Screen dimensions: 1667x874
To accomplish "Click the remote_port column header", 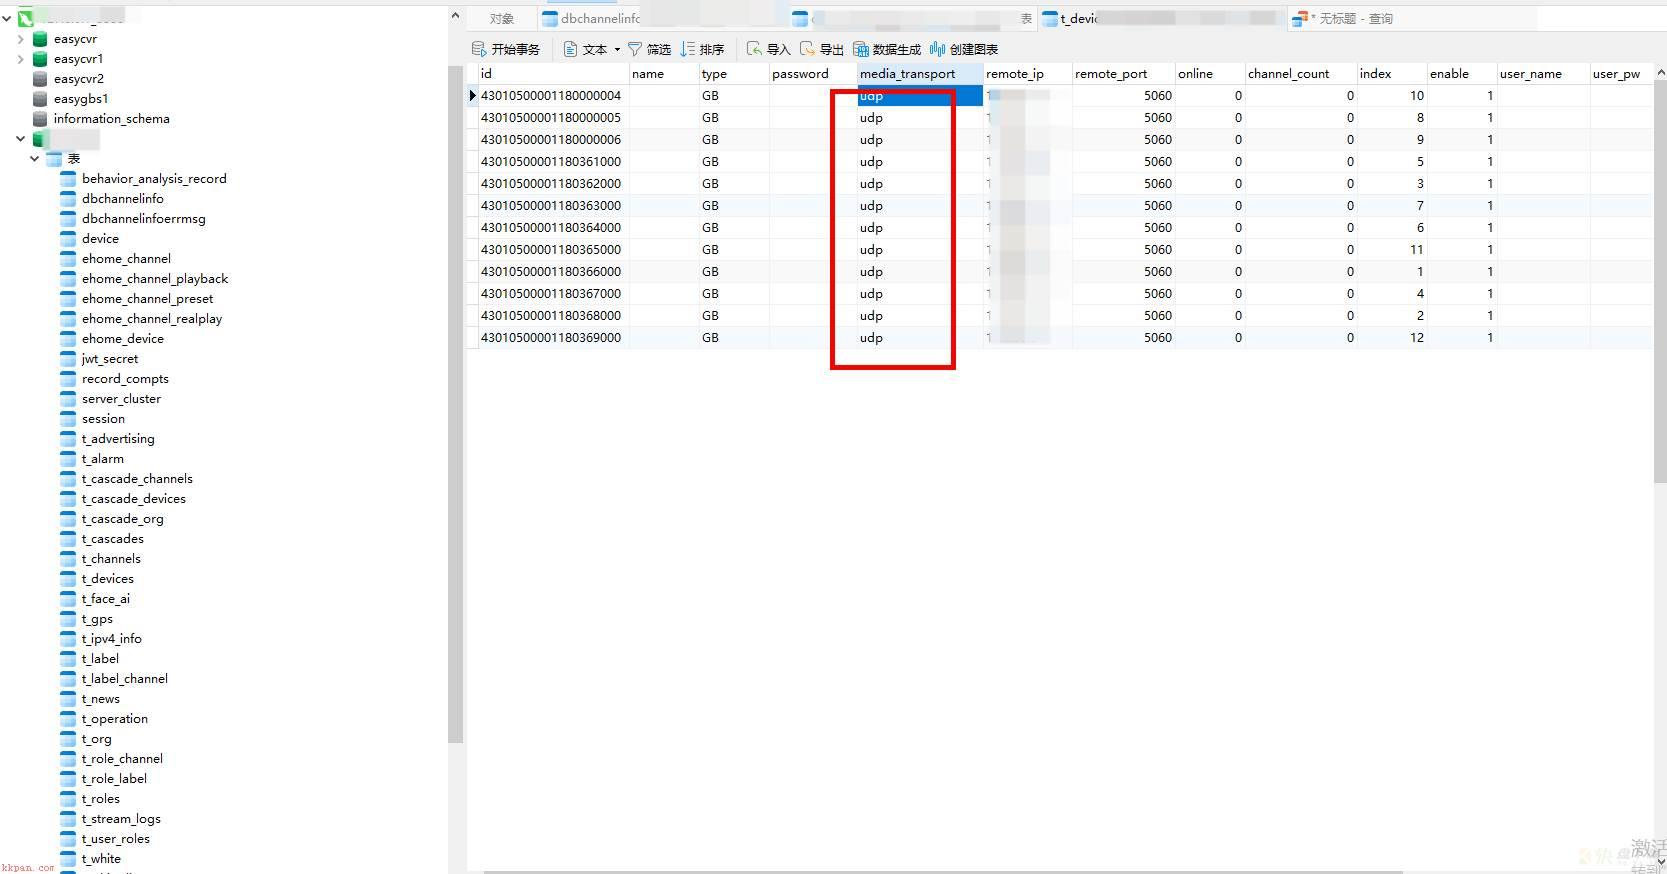I will (1124, 74).
